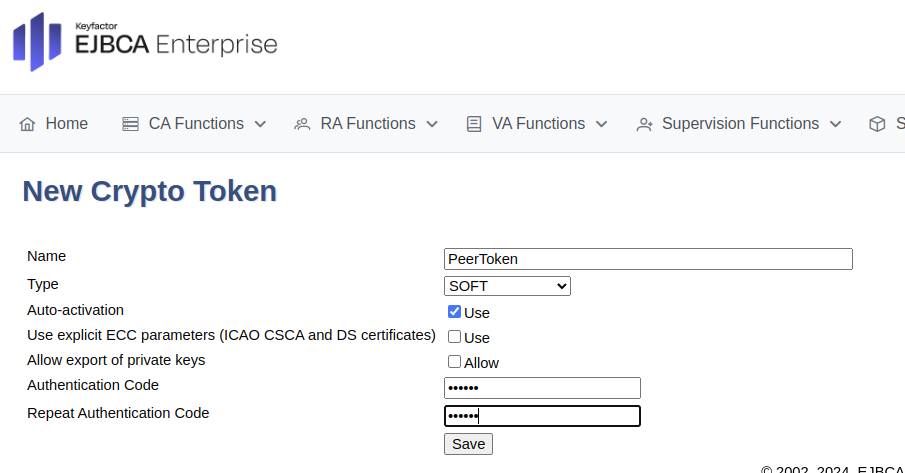Click the cube icon in navigation bar

[x=877, y=124]
